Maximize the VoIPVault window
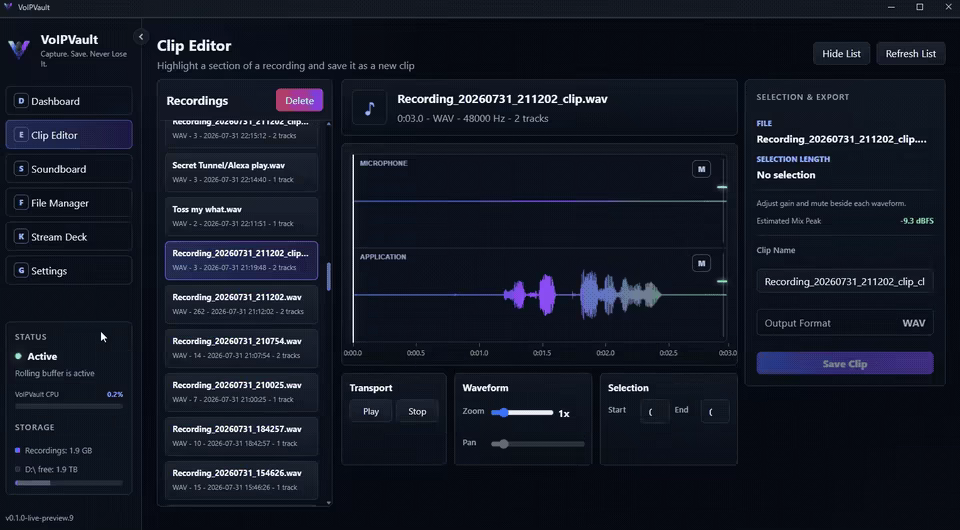960x530 pixels. click(920, 7)
